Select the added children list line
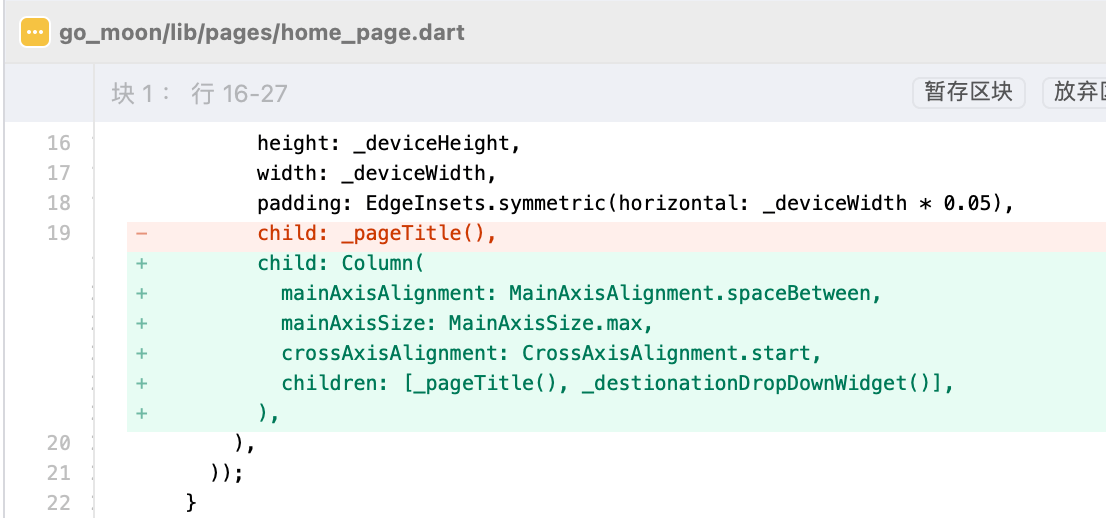This screenshot has width=1106, height=518. 618,383
